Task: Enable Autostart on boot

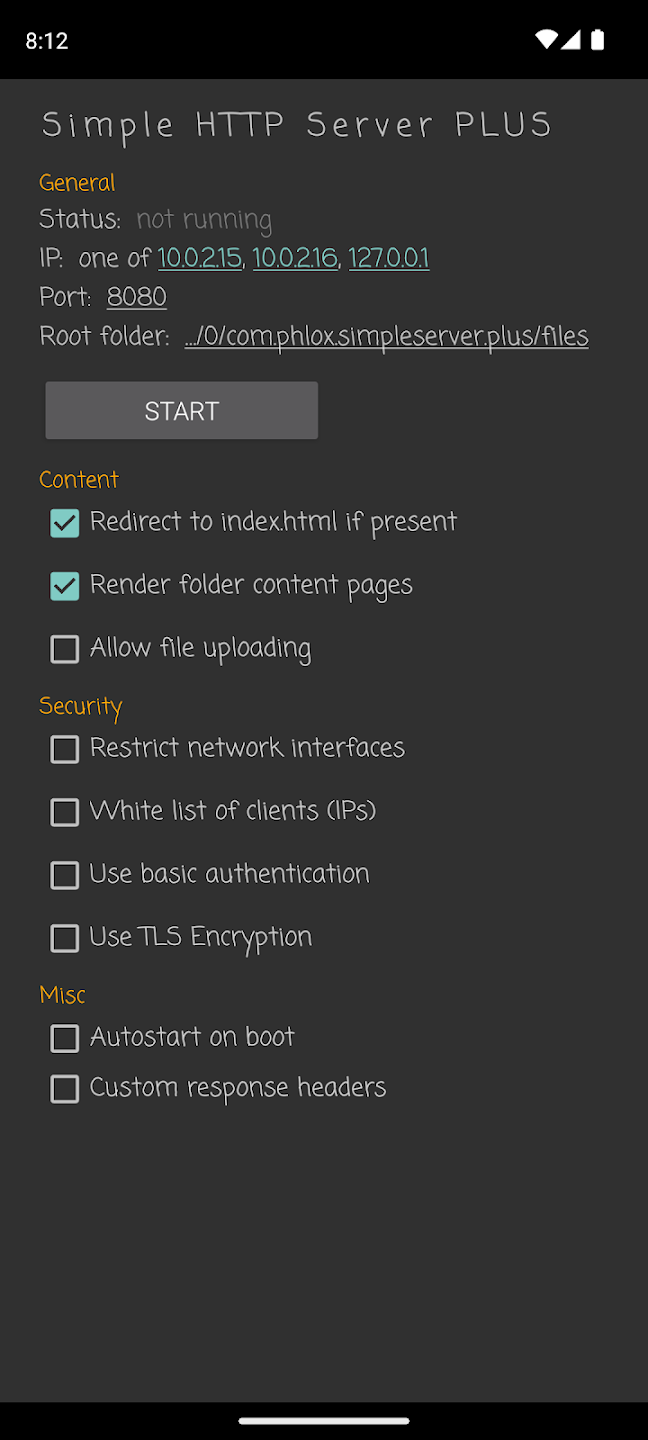Action: coord(65,1038)
